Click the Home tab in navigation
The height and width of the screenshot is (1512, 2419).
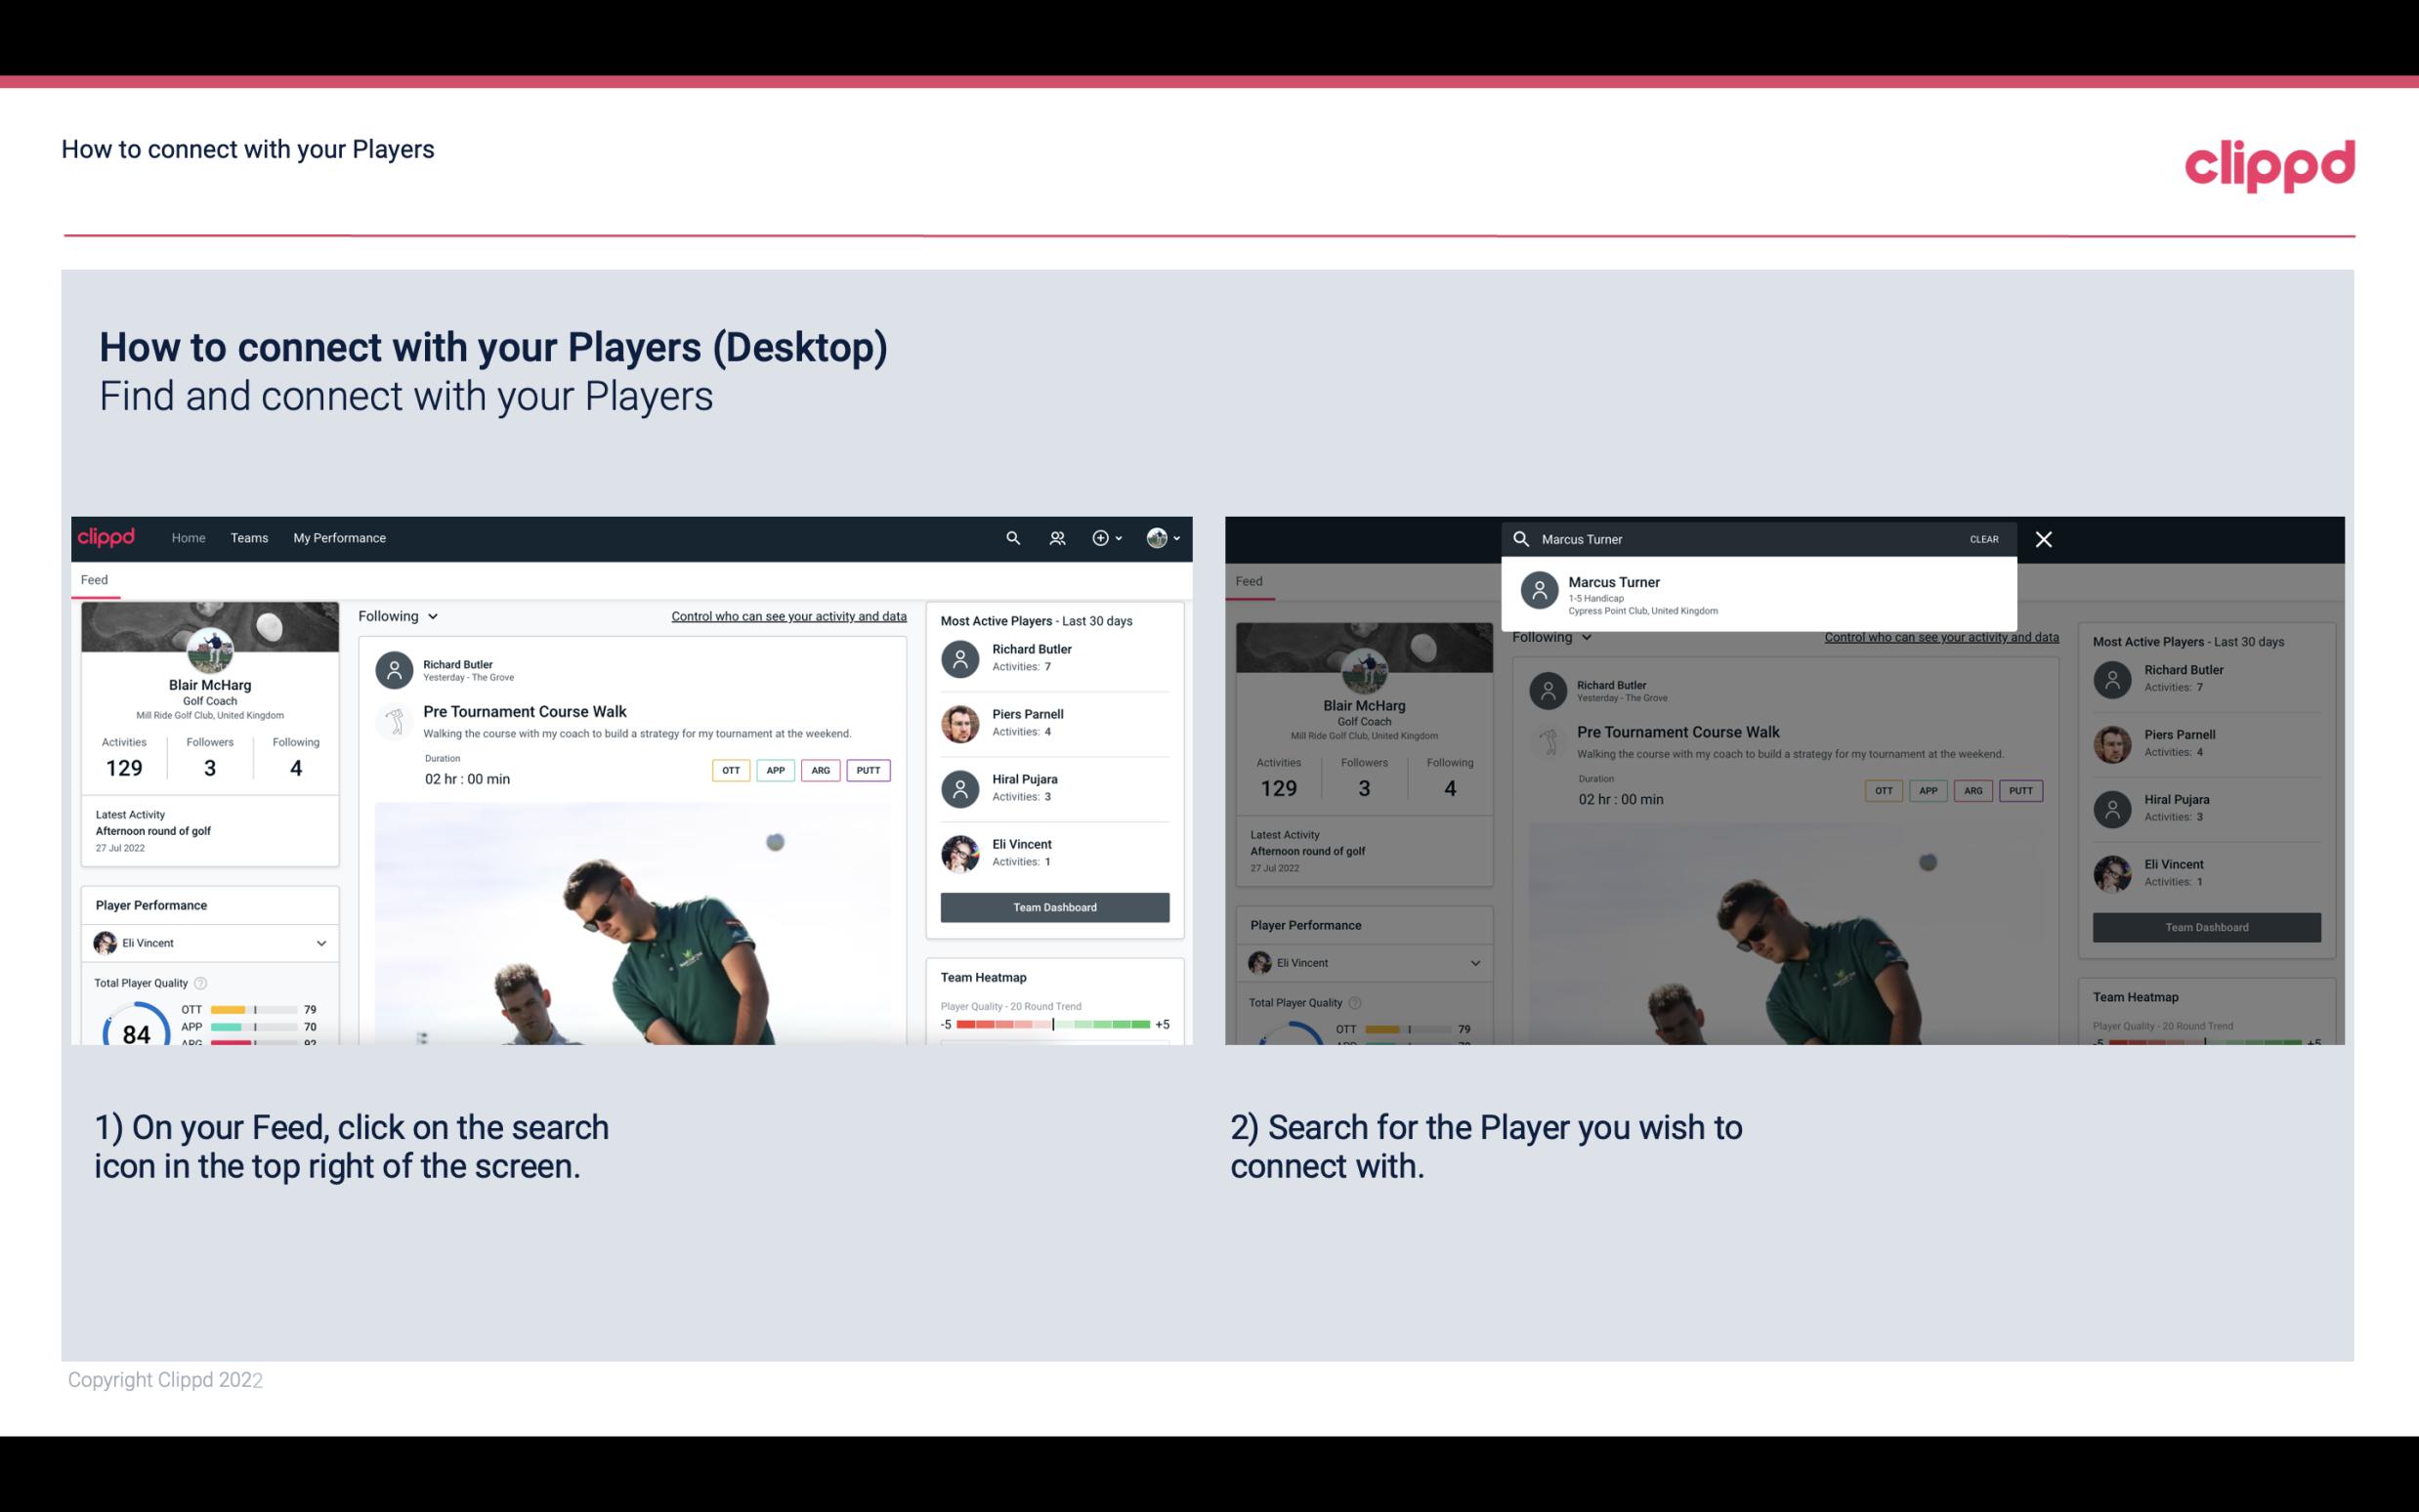pyautogui.click(x=189, y=536)
